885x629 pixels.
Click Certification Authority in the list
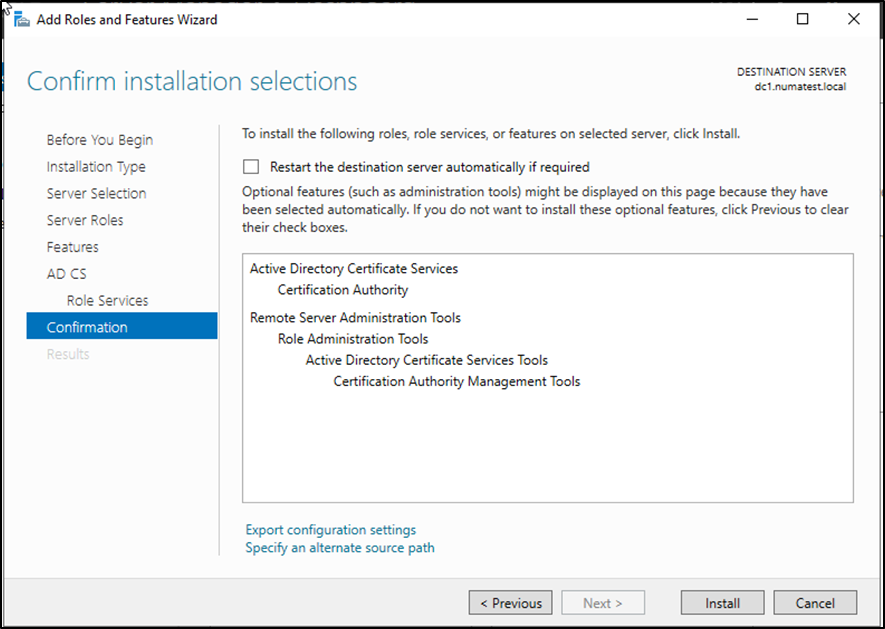pos(343,290)
